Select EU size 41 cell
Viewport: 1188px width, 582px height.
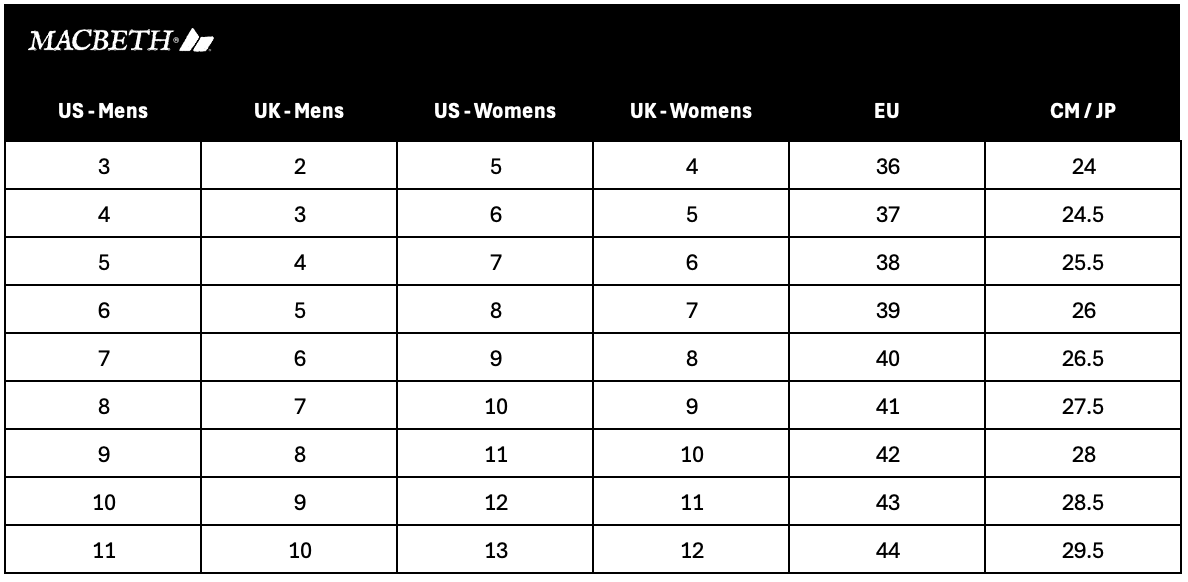pos(887,407)
